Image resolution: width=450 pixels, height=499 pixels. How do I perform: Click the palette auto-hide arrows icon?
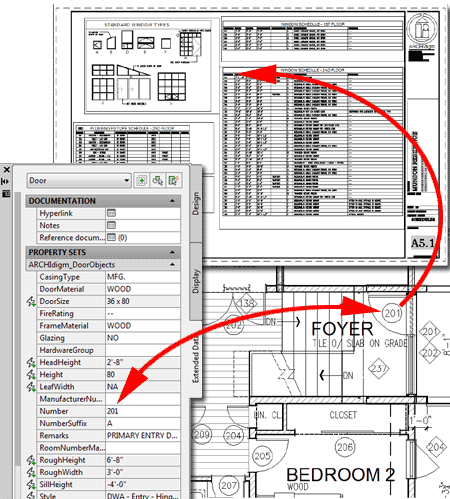coord(6,181)
